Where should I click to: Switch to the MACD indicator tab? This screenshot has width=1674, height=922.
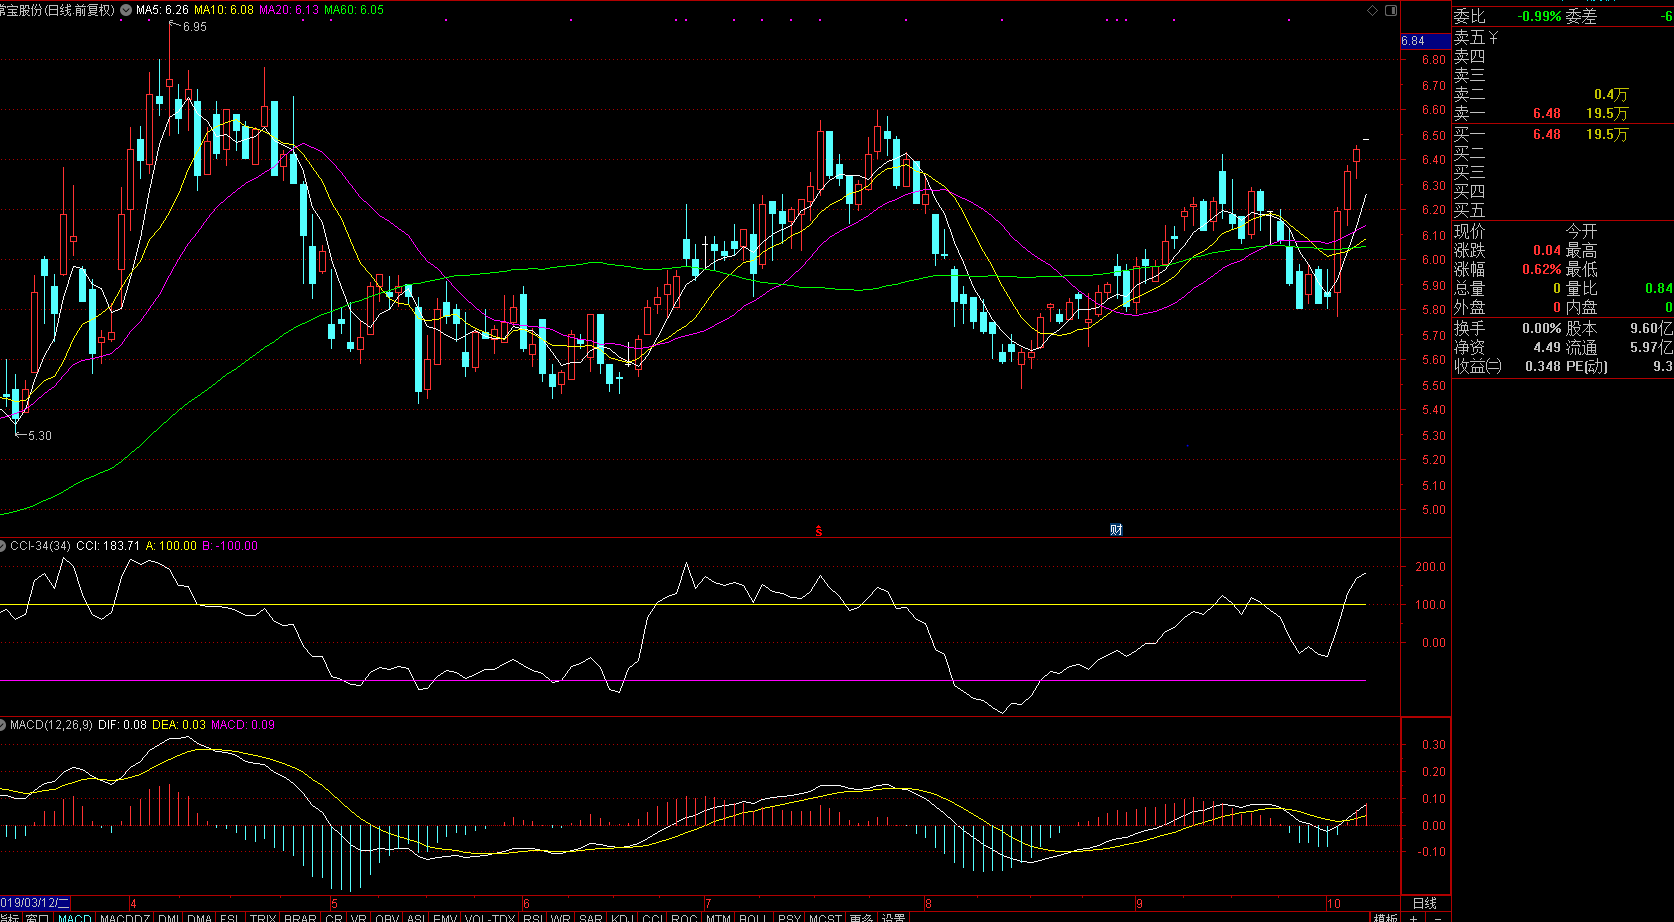tap(75, 917)
